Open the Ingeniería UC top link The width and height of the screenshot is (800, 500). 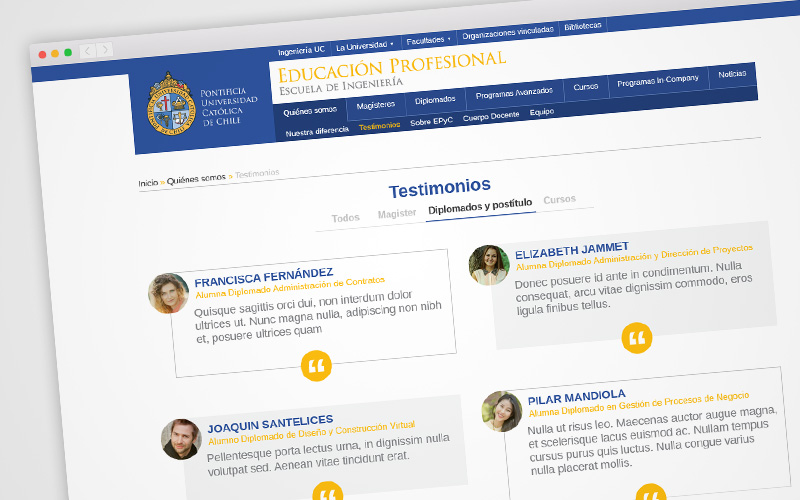(301, 51)
